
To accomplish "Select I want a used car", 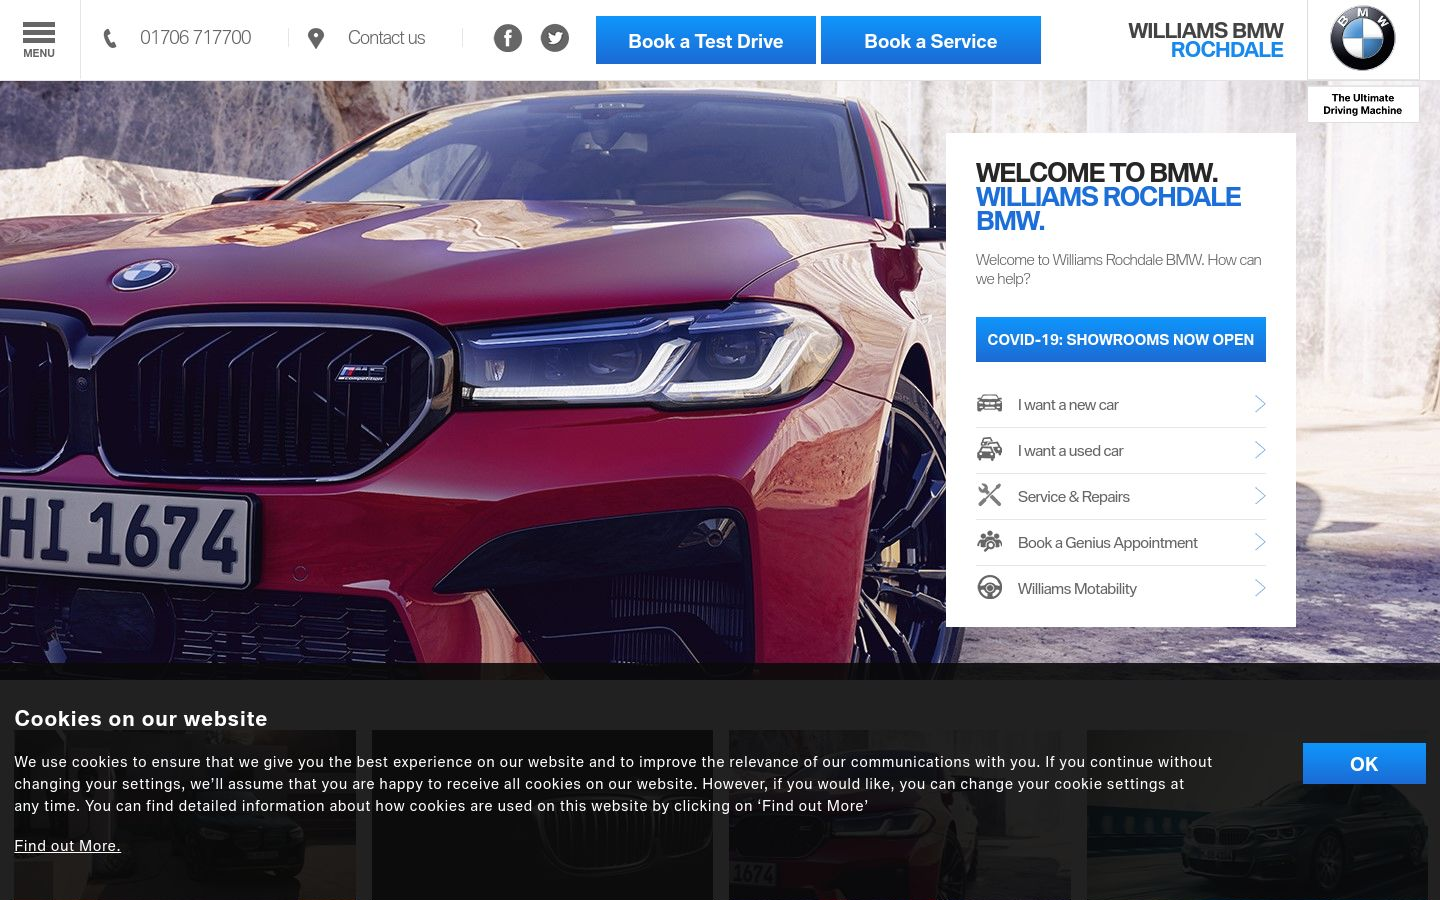I will pyautogui.click(x=1071, y=451).
